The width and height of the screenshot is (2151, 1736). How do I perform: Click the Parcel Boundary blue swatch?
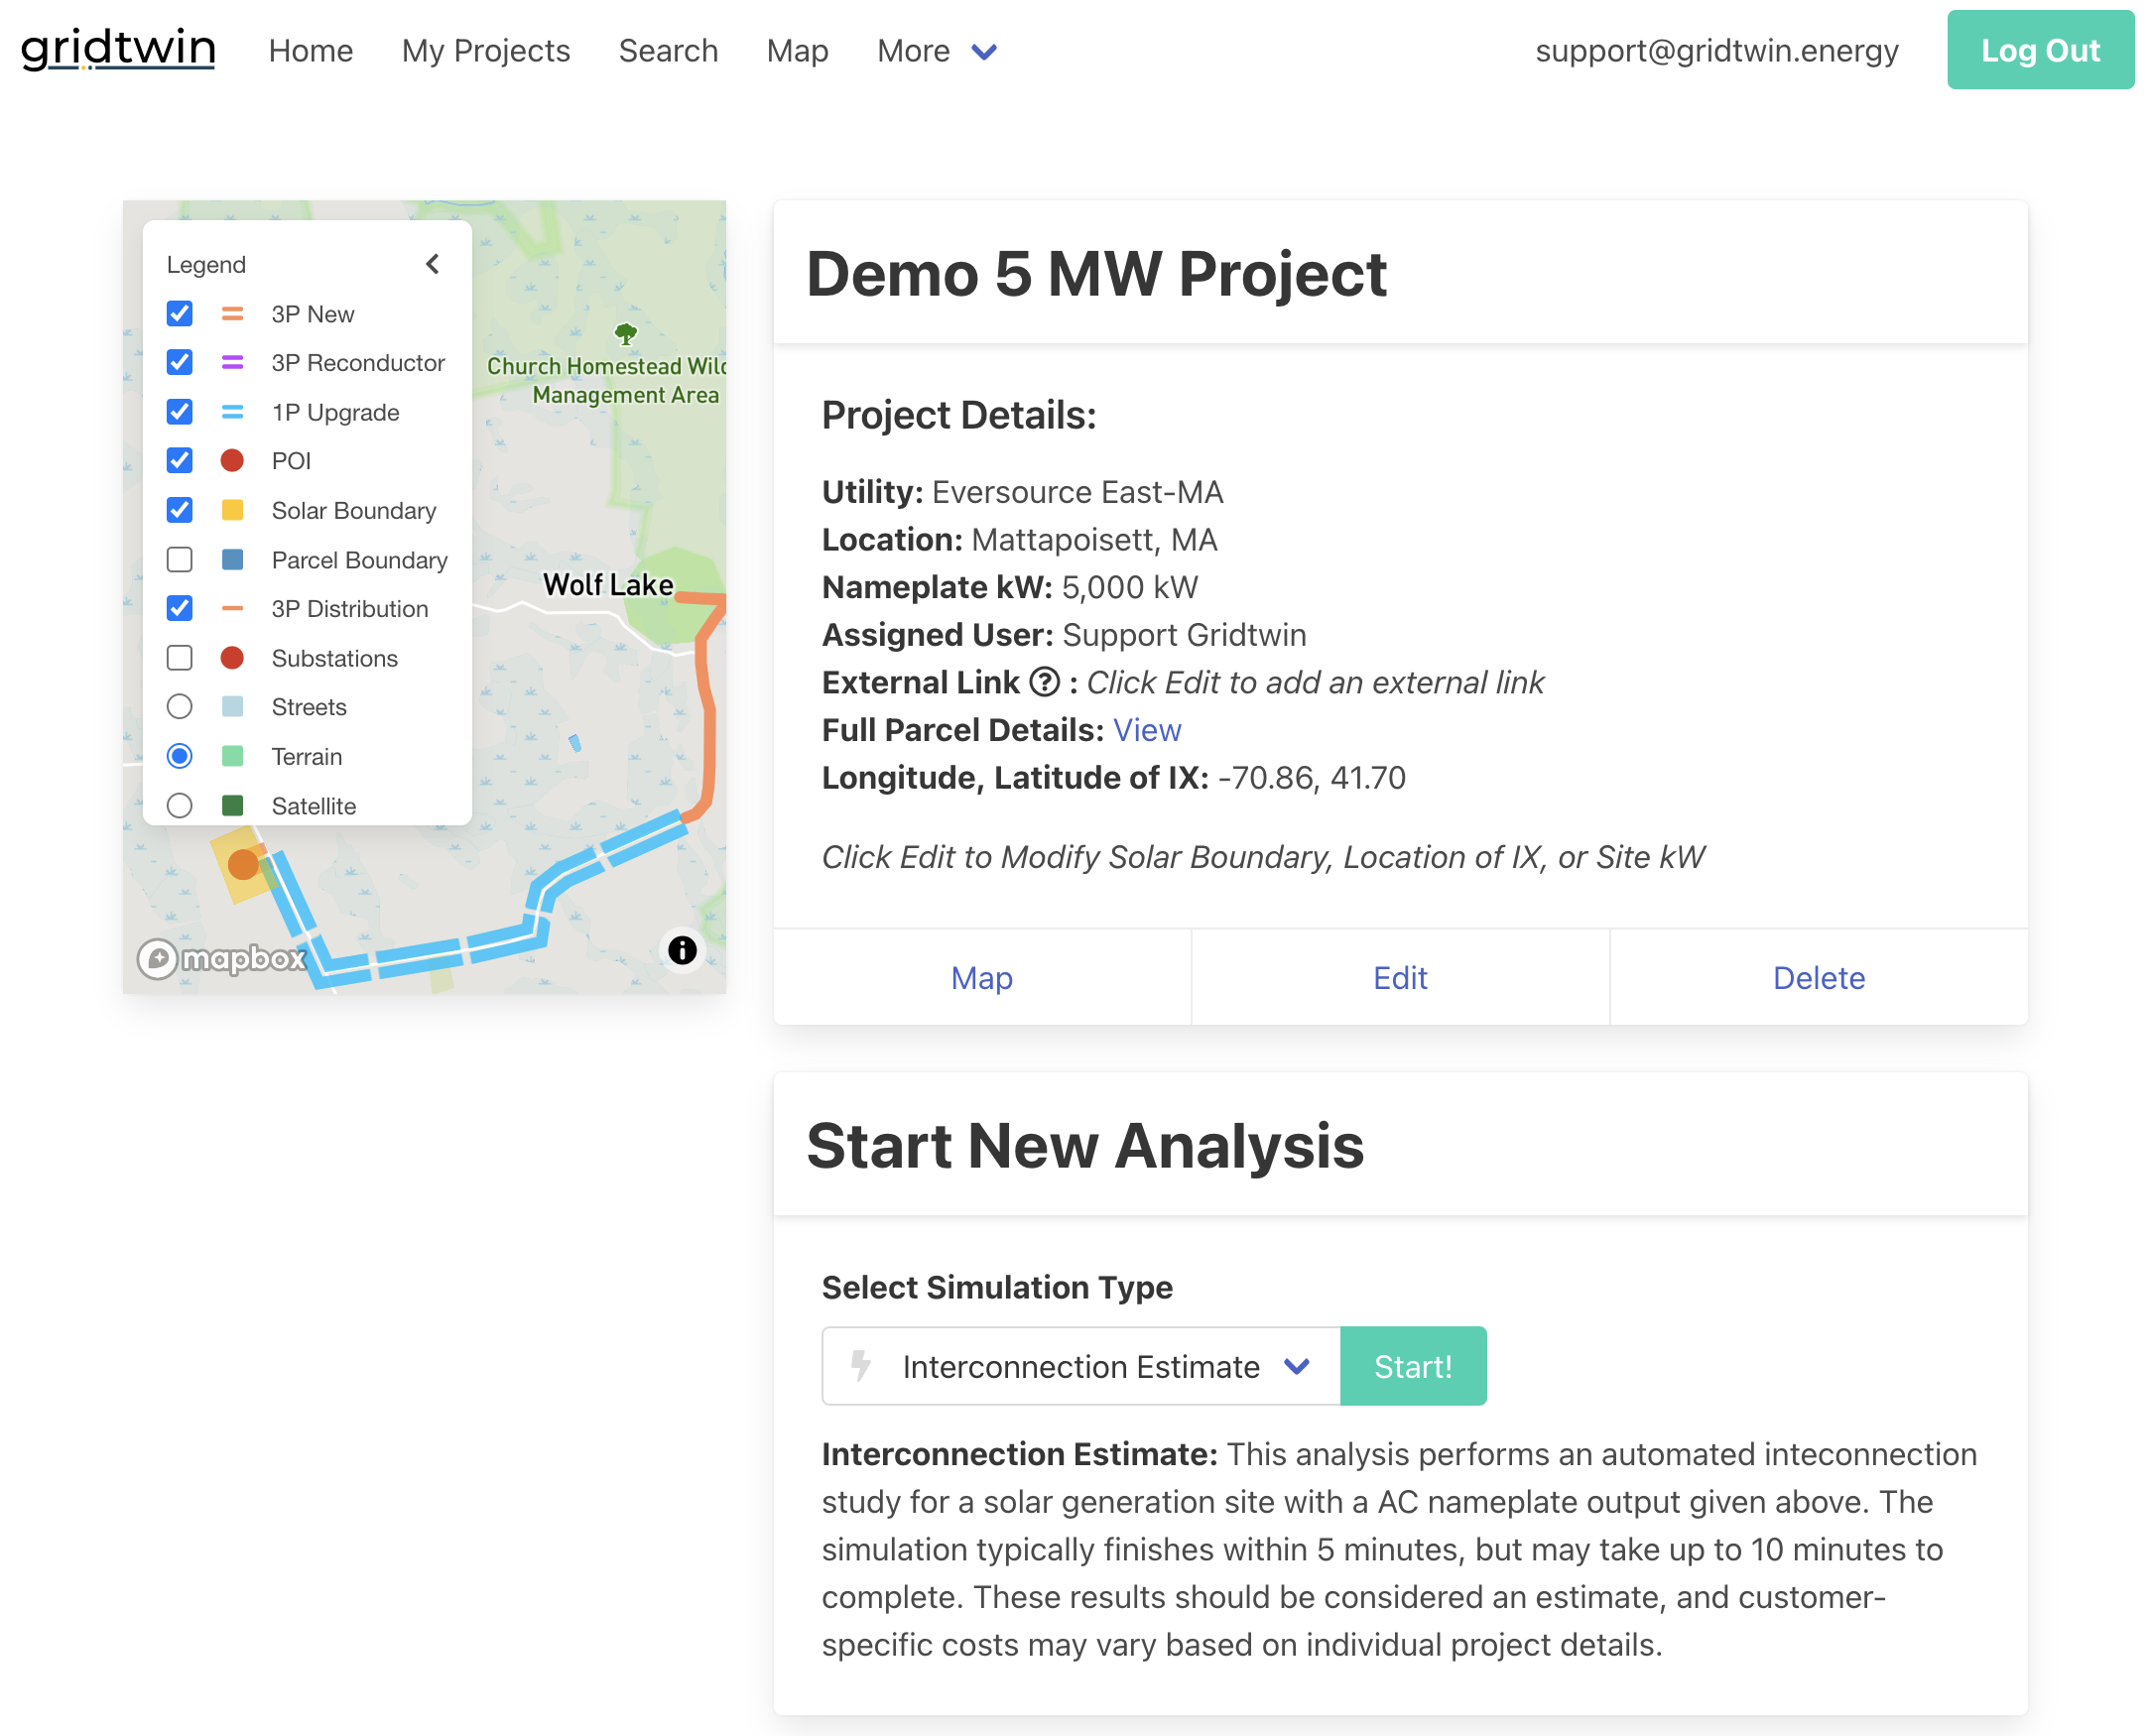tap(233, 559)
